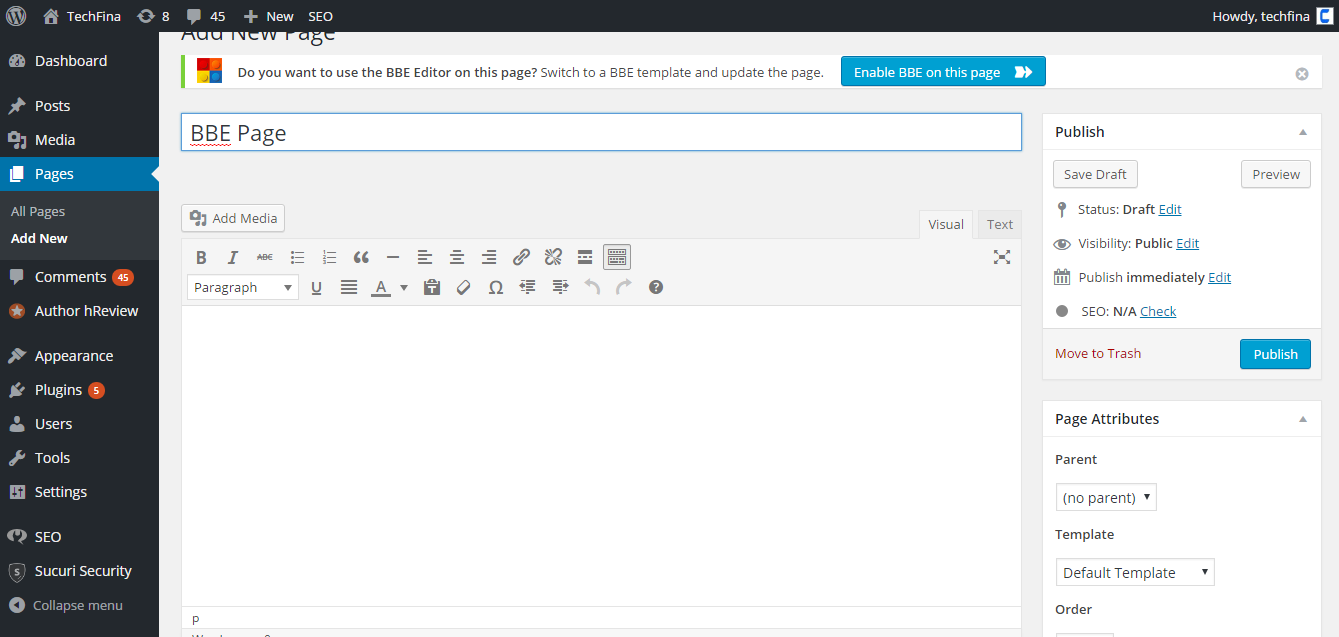Insert a blockquote
Screen dimensions: 1339x637
pyautogui.click(x=361, y=257)
